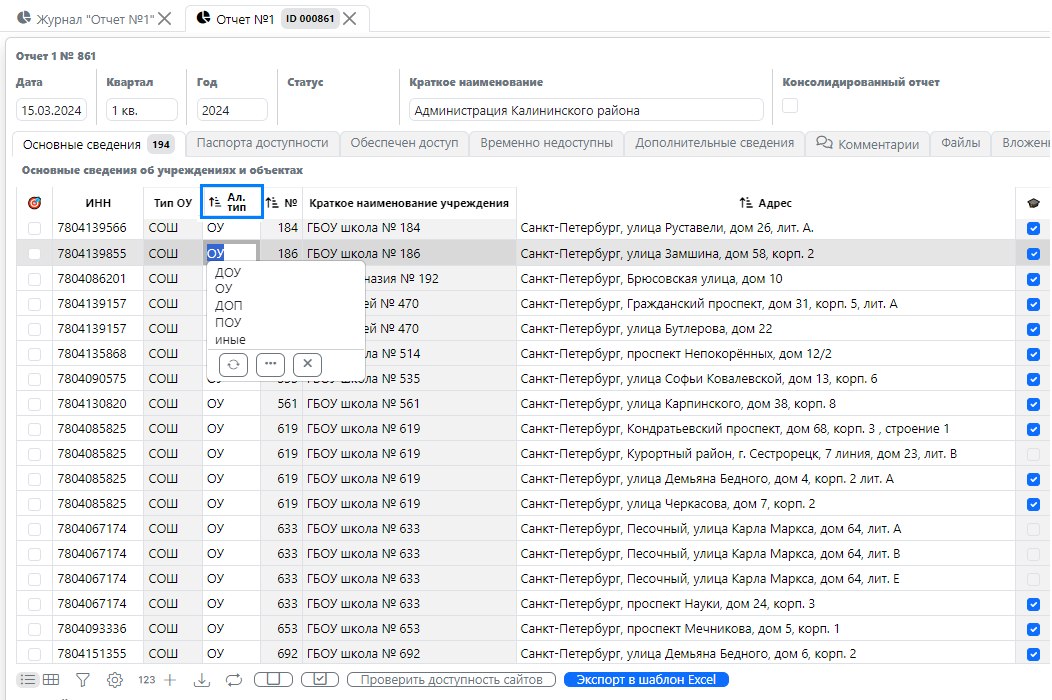Switch to Паспорта доступности tab
Viewport: 1052px width, 700px height.
[x=262, y=143]
